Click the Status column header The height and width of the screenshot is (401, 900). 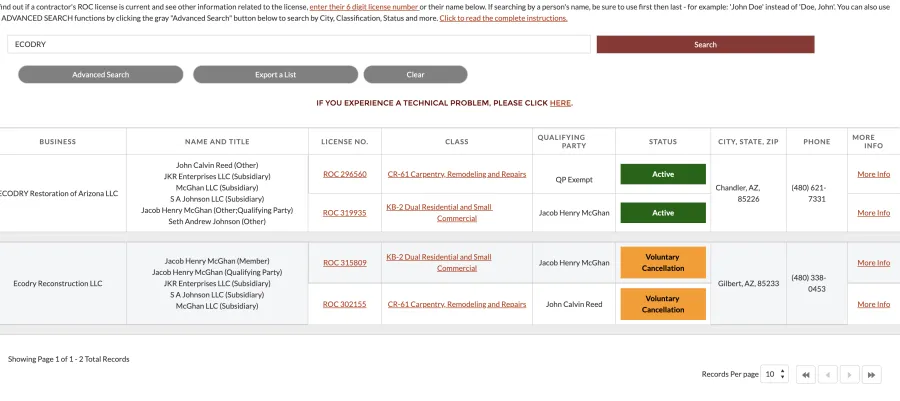(662, 142)
